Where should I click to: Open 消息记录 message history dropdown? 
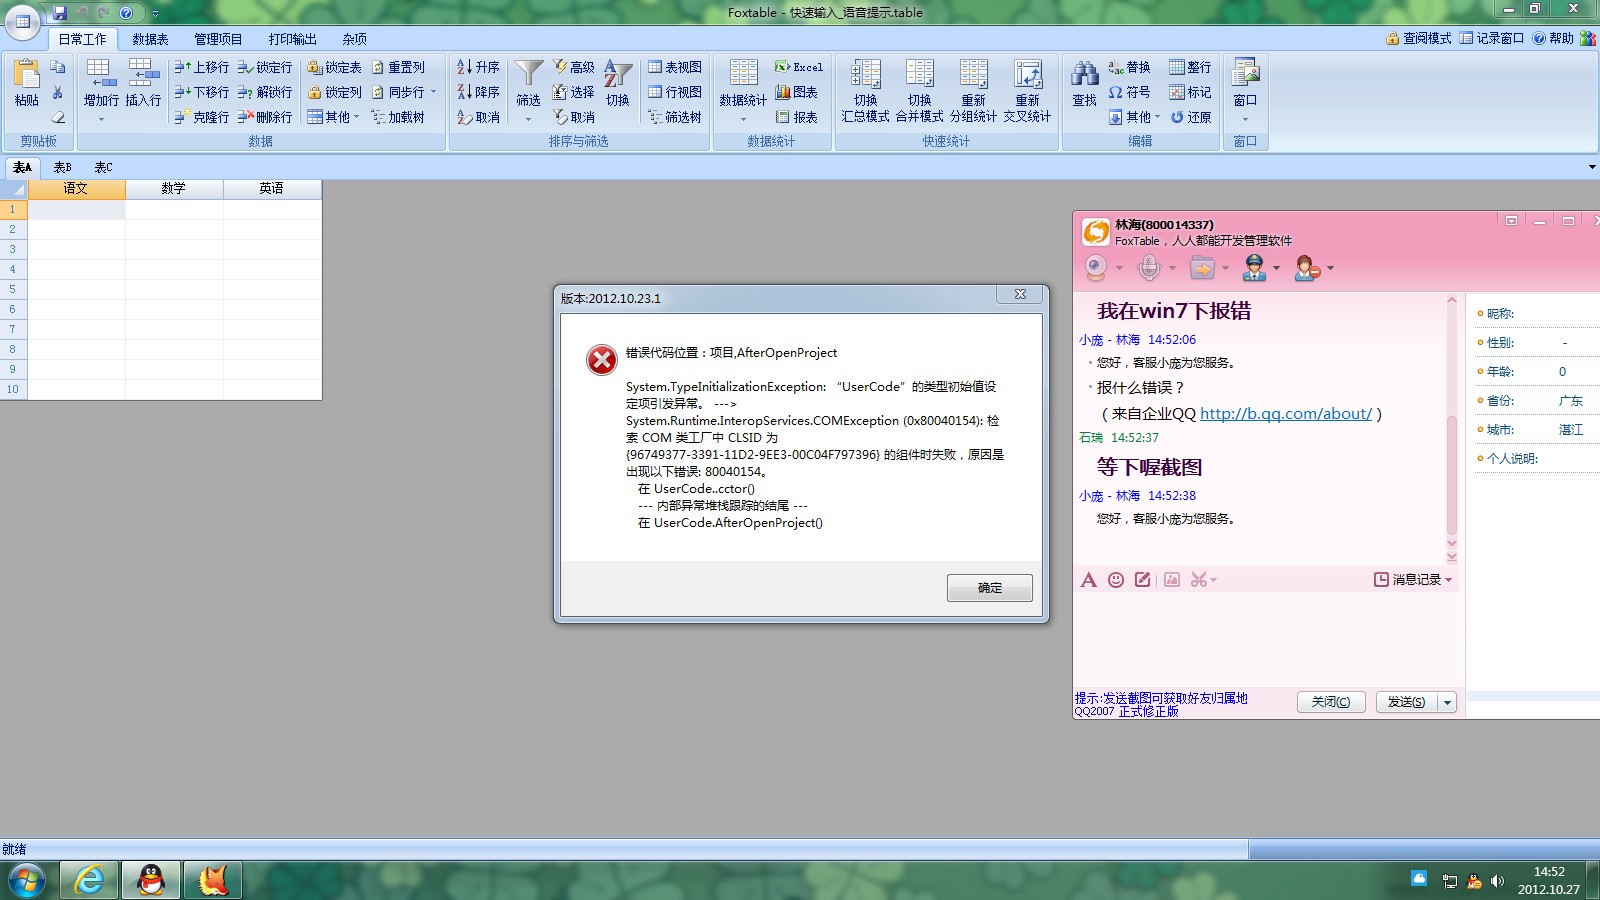(x=1413, y=579)
